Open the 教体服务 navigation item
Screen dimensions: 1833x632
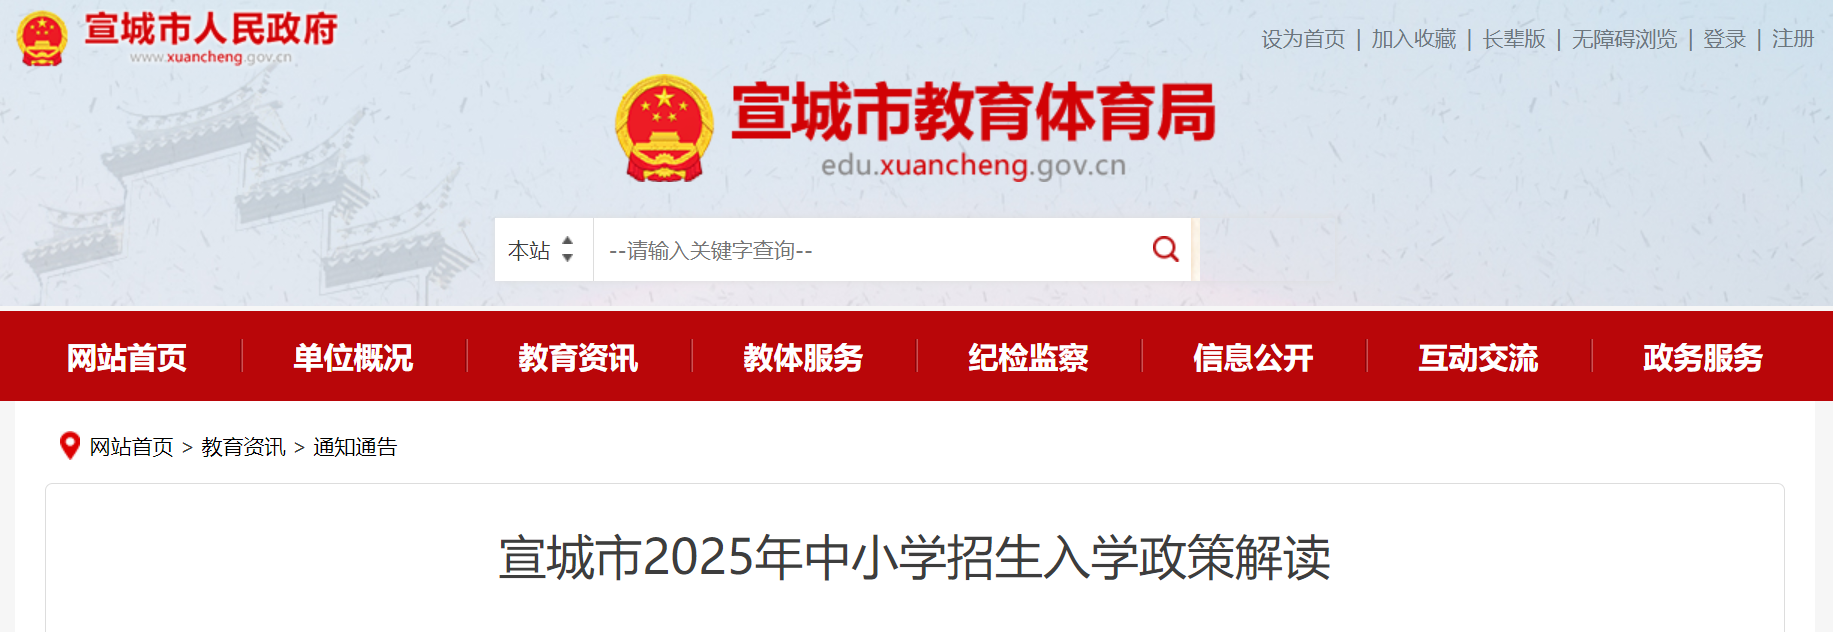pyautogui.click(x=803, y=357)
